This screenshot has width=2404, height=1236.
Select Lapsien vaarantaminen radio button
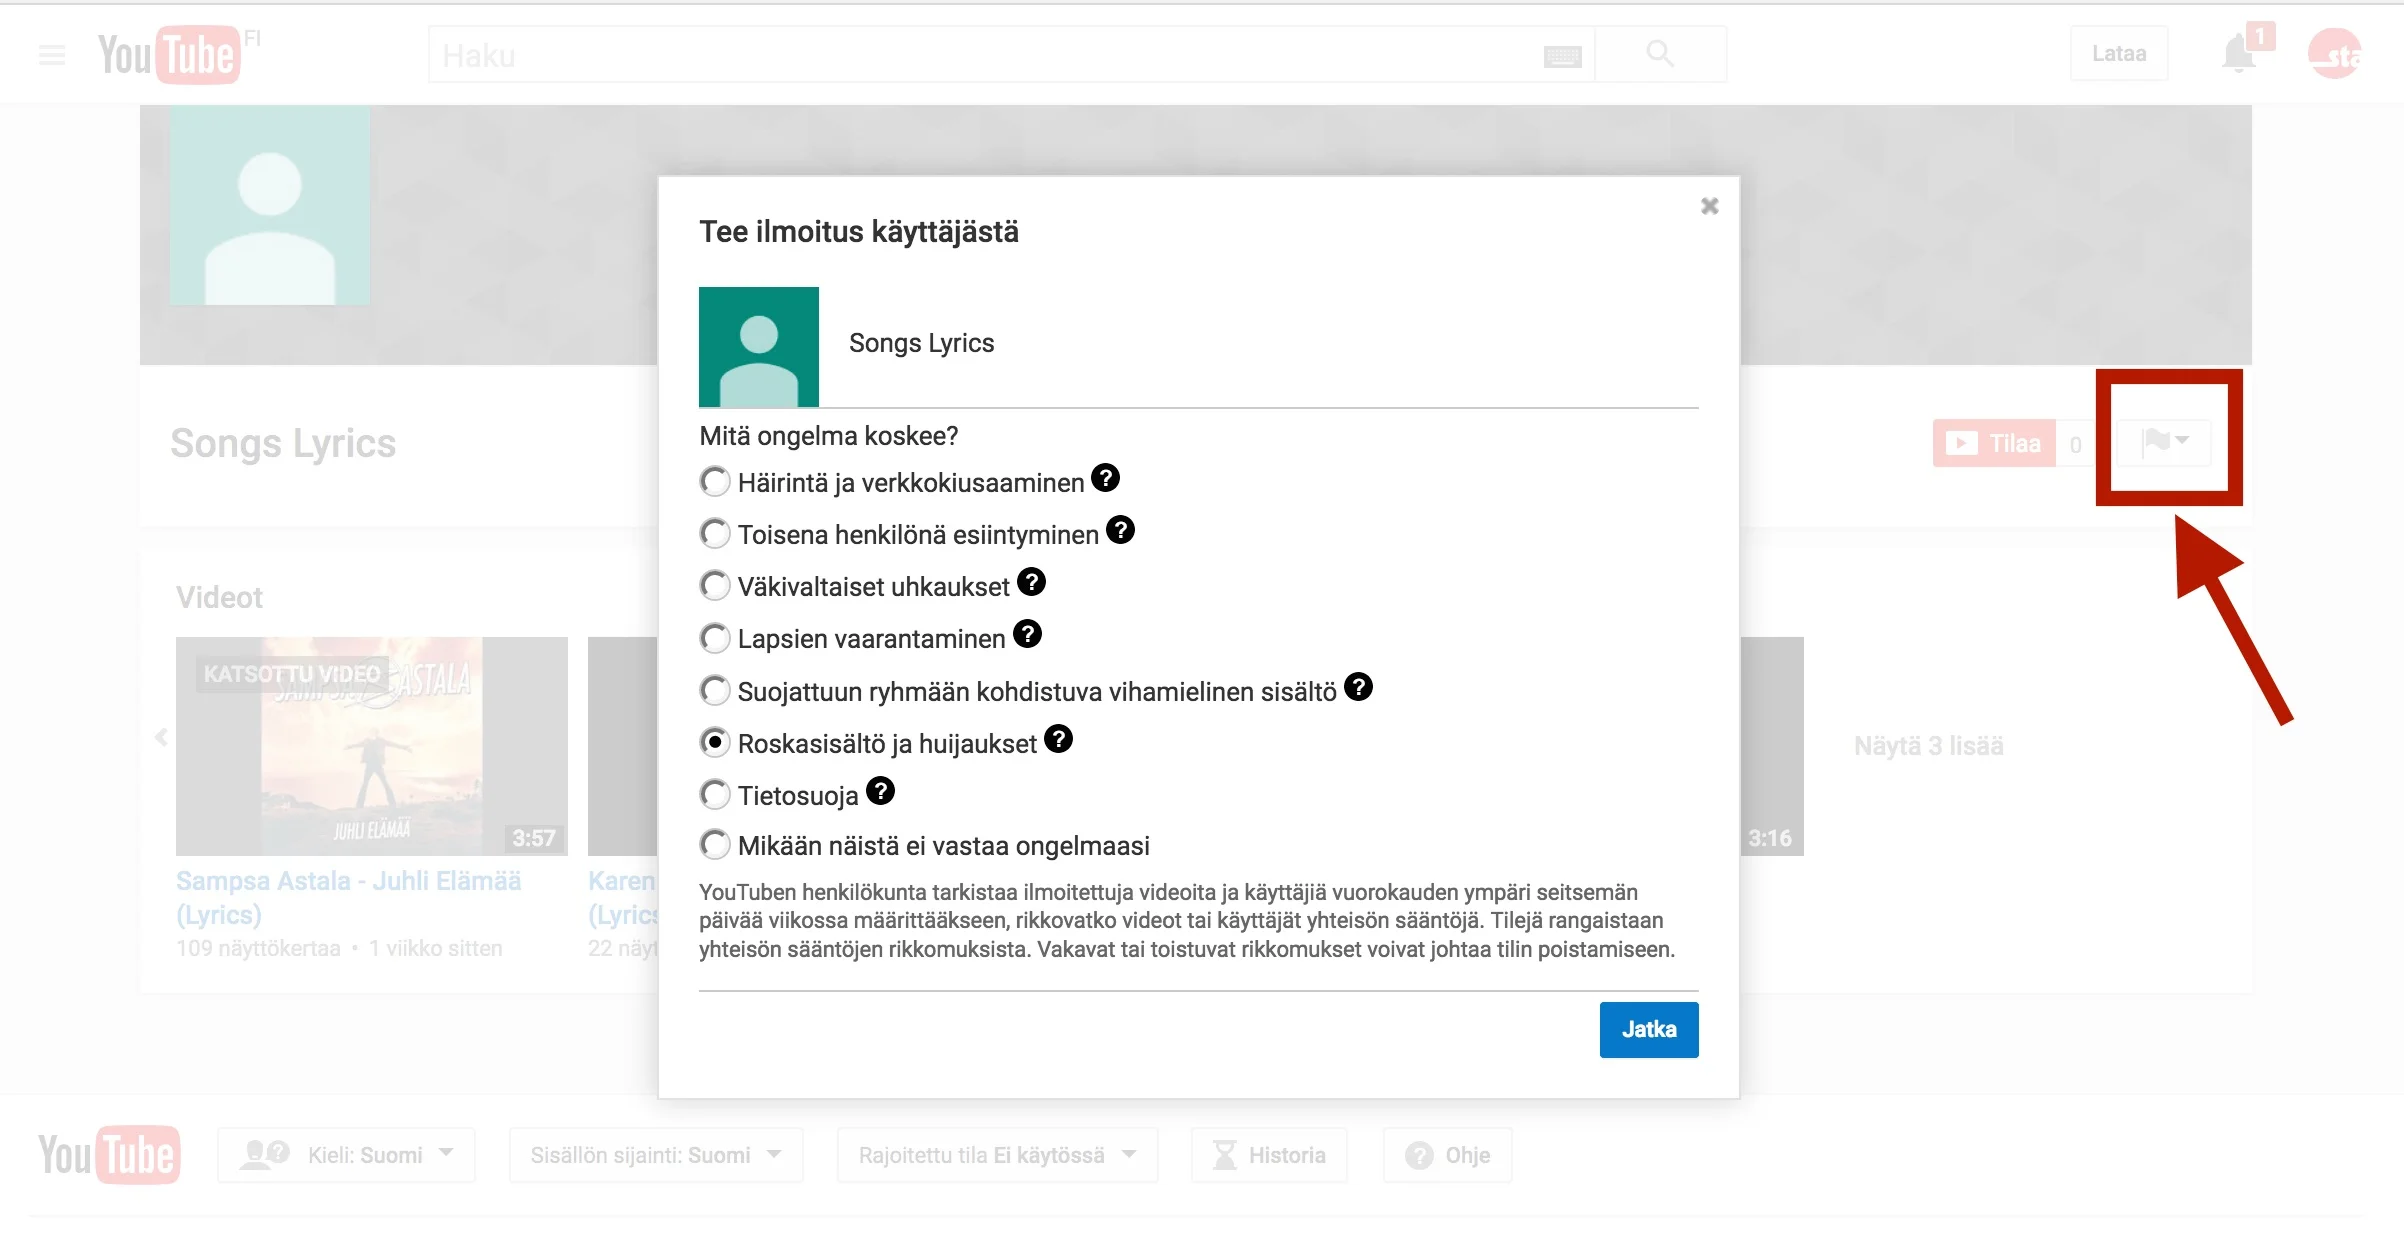tap(715, 637)
